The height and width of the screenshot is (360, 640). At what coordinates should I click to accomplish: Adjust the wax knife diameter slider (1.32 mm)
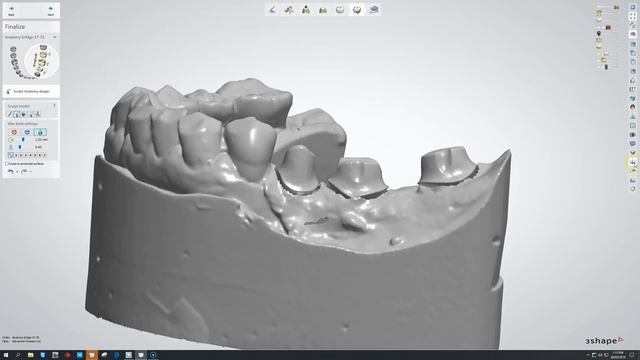pyautogui.click(x=22, y=140)
